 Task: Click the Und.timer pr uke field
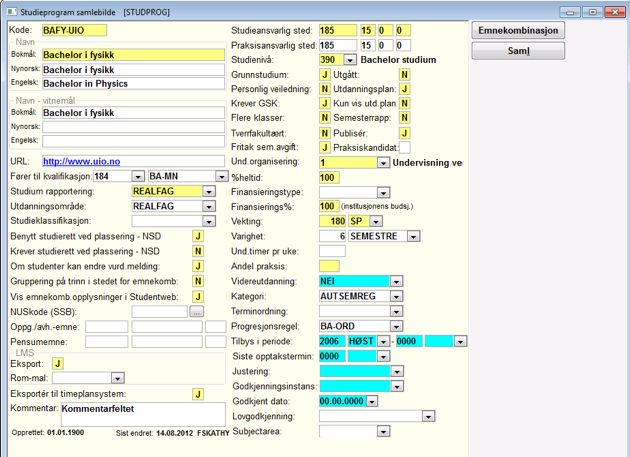tap(332, 251)
